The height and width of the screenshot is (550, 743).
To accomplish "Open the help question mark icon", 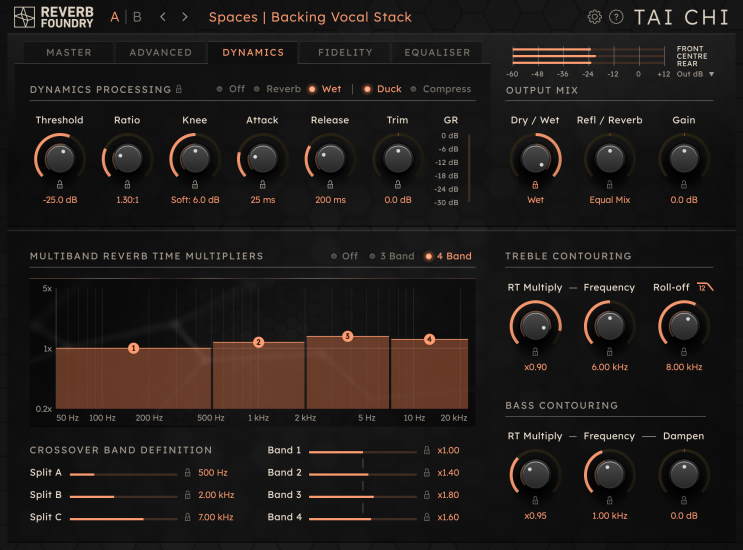I will click(616, 17).
